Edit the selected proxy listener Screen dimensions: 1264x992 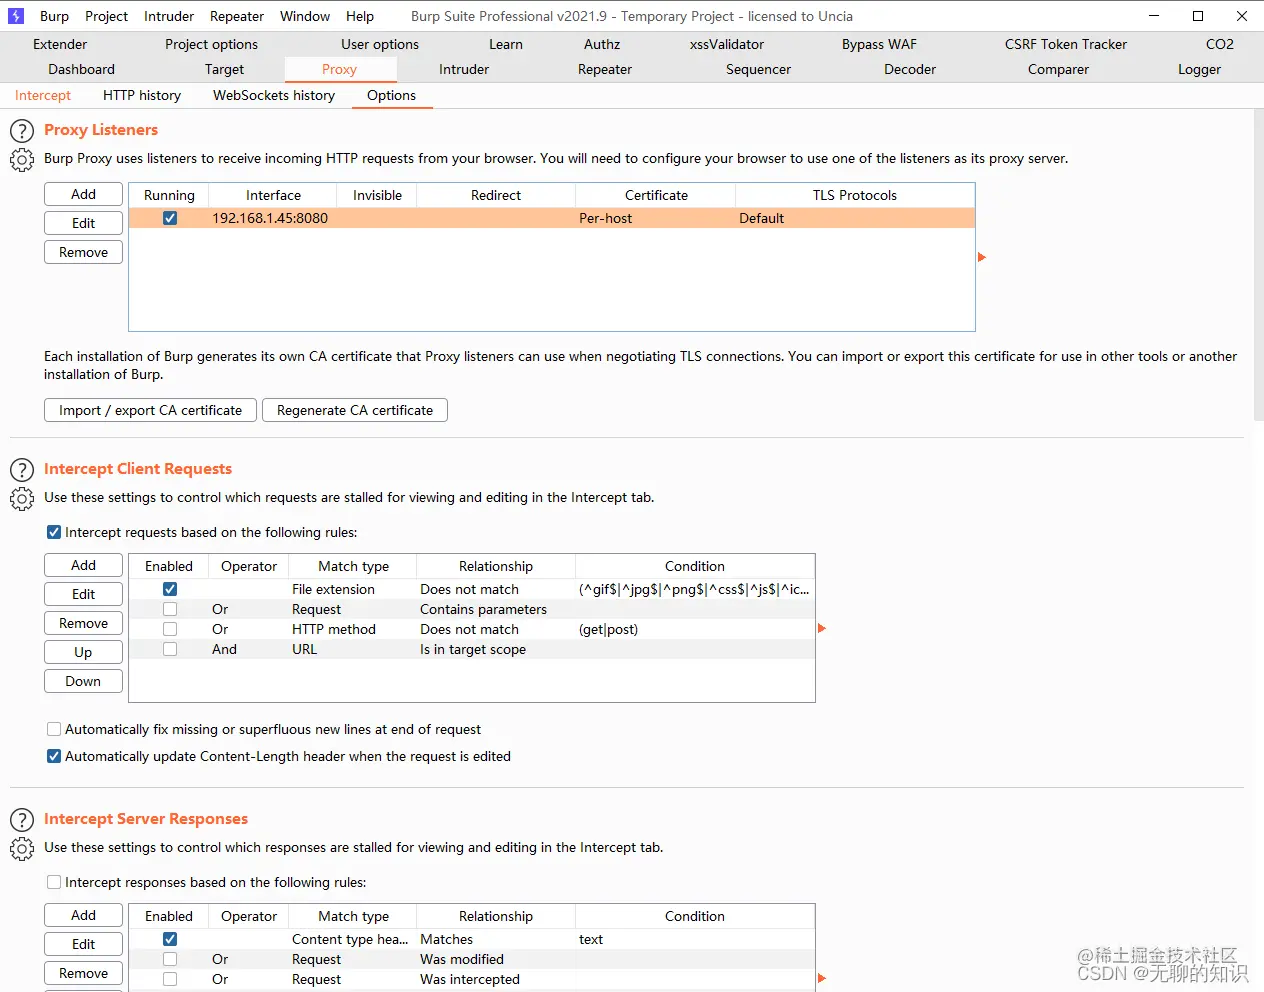[x=83, y=223]
